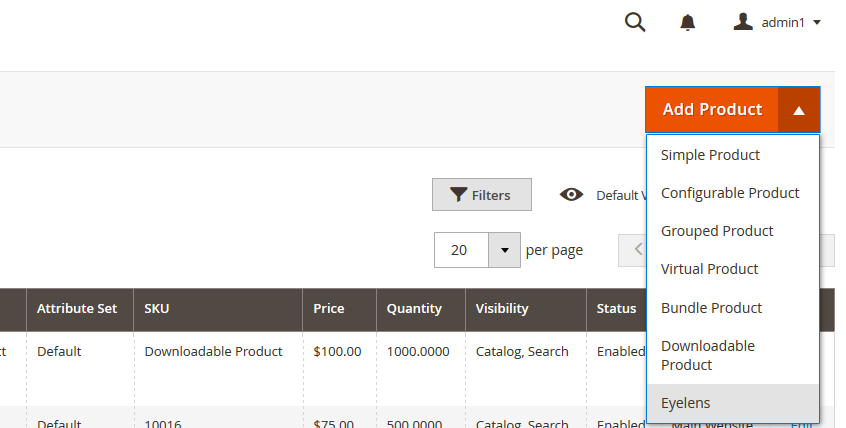Collapse the Add Product dropdown arrow
The height and width of the screenshot is (428, 846).
pos(799,110)
